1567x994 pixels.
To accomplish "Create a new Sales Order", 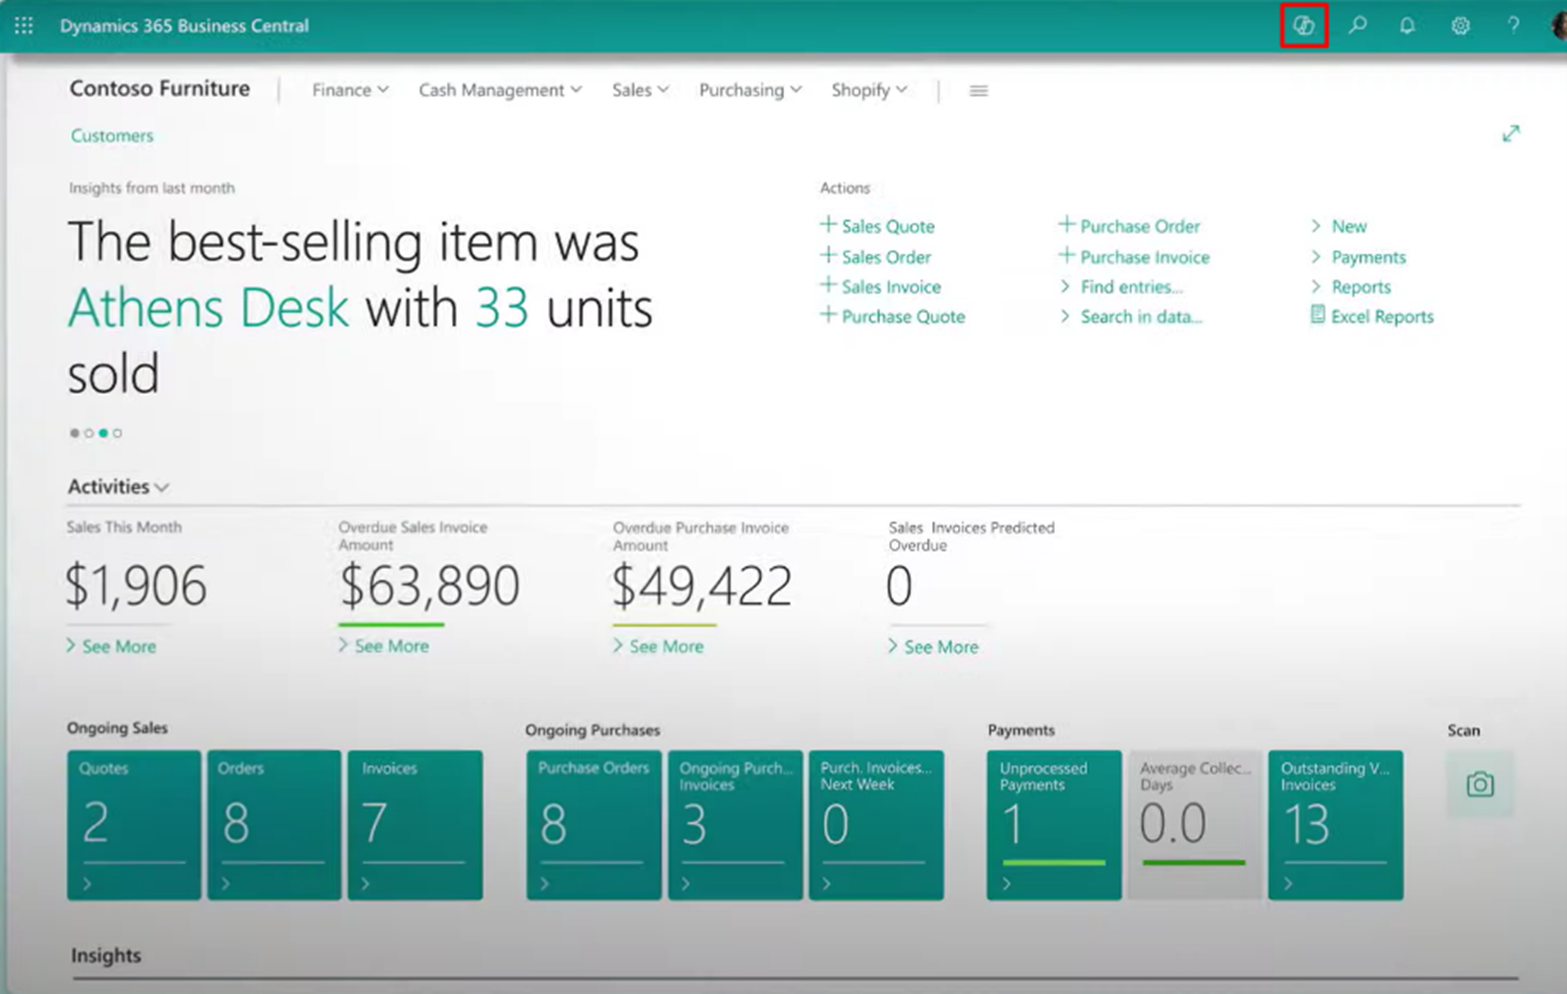I will tap(875, 257).
